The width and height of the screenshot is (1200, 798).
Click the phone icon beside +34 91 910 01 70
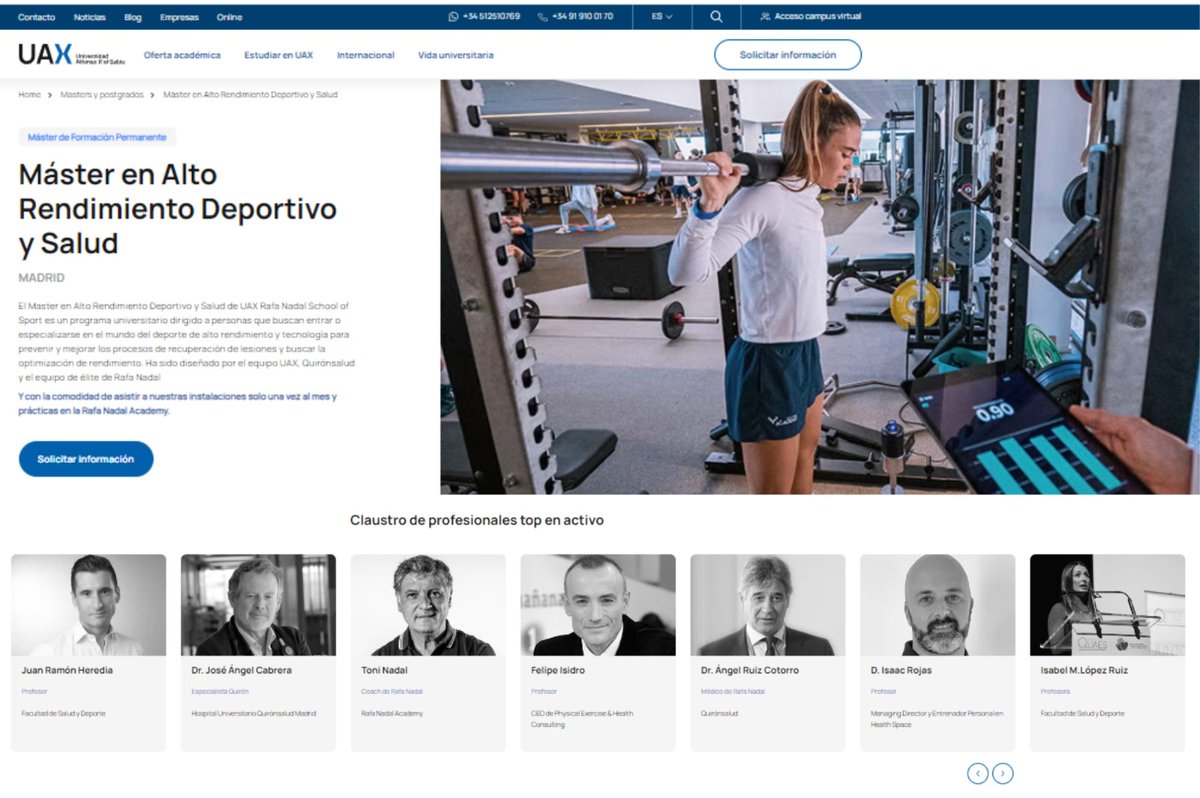pos(542,17)
